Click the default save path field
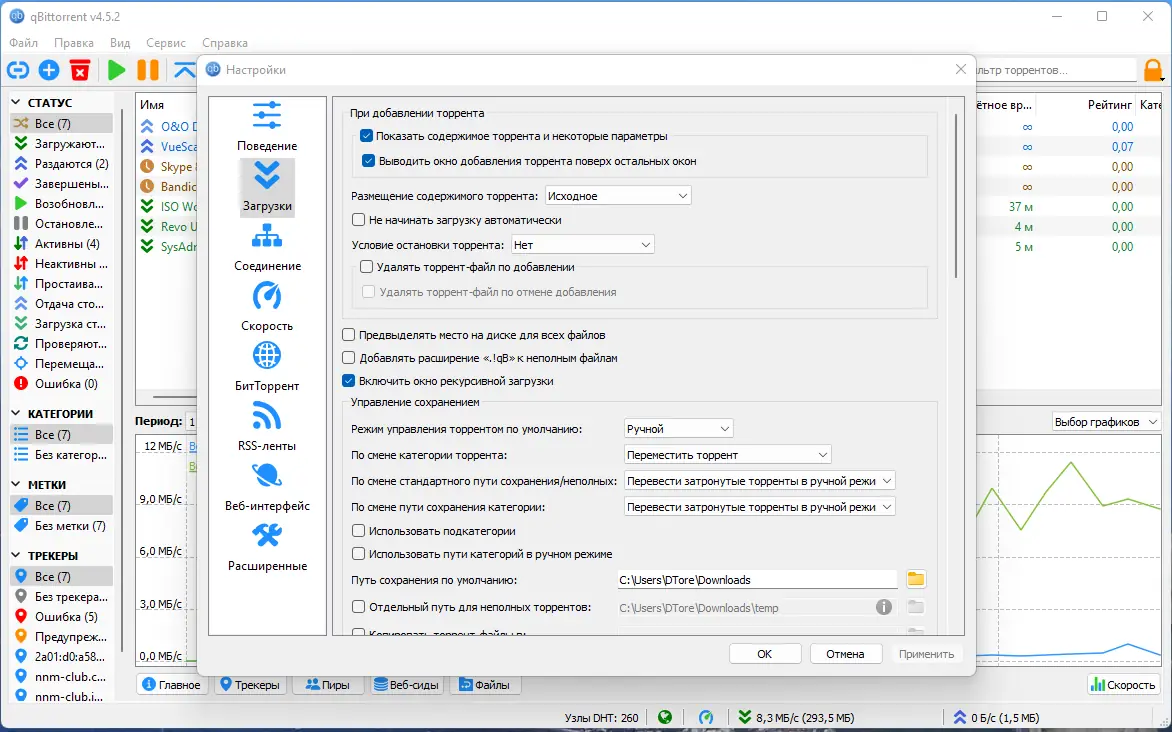1172x732 pixels. 757,579
